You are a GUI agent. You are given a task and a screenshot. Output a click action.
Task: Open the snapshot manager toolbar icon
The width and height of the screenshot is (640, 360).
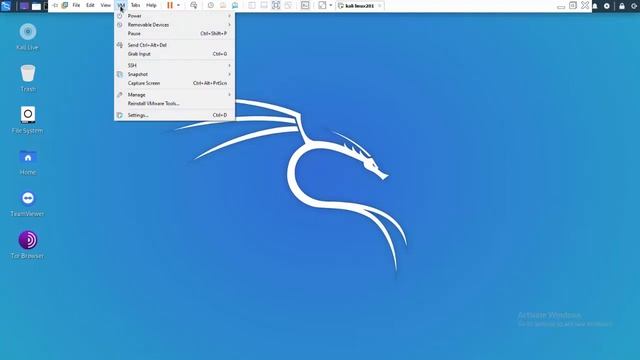pyautogui.click(x=235, y=5)
